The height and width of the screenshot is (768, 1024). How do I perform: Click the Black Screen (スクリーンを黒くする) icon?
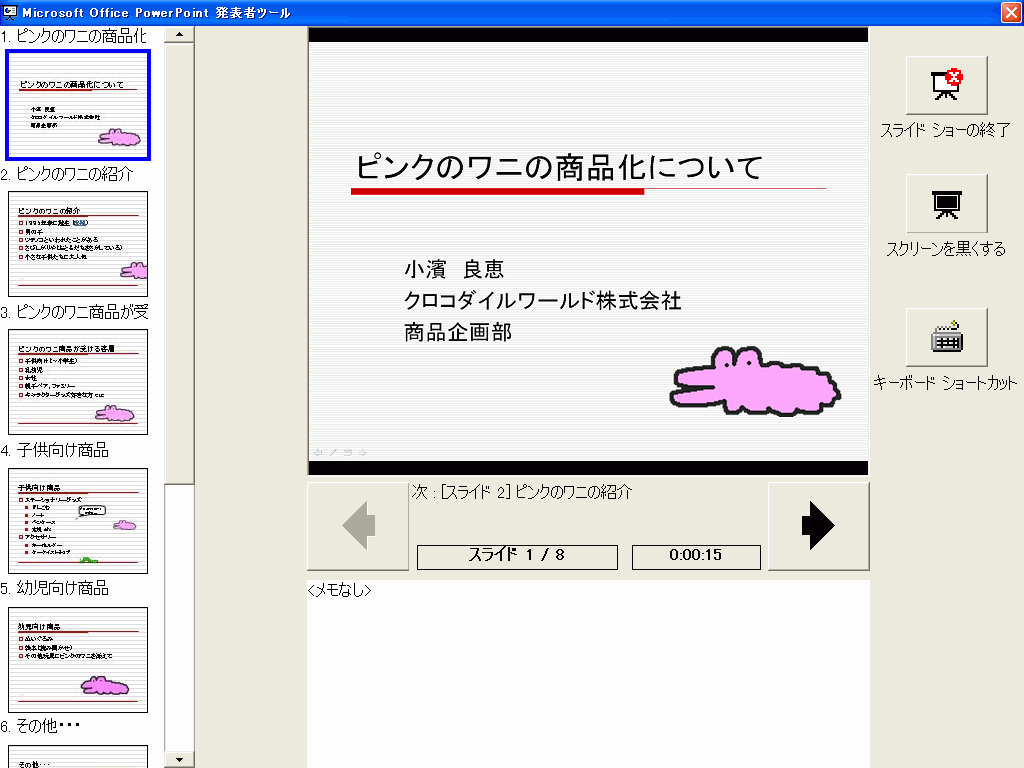(946, 204)
